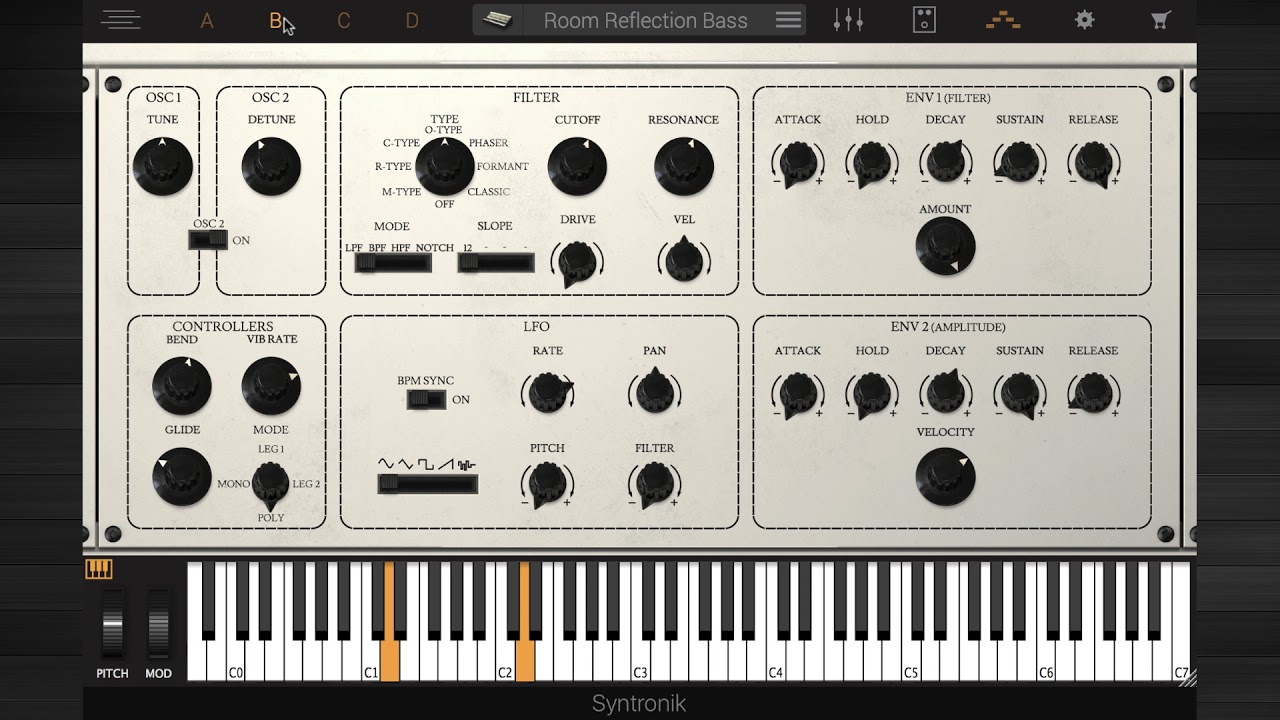Click the controllers BEND knob
Screen dimensions: 1280x720
tap(182, 386)
